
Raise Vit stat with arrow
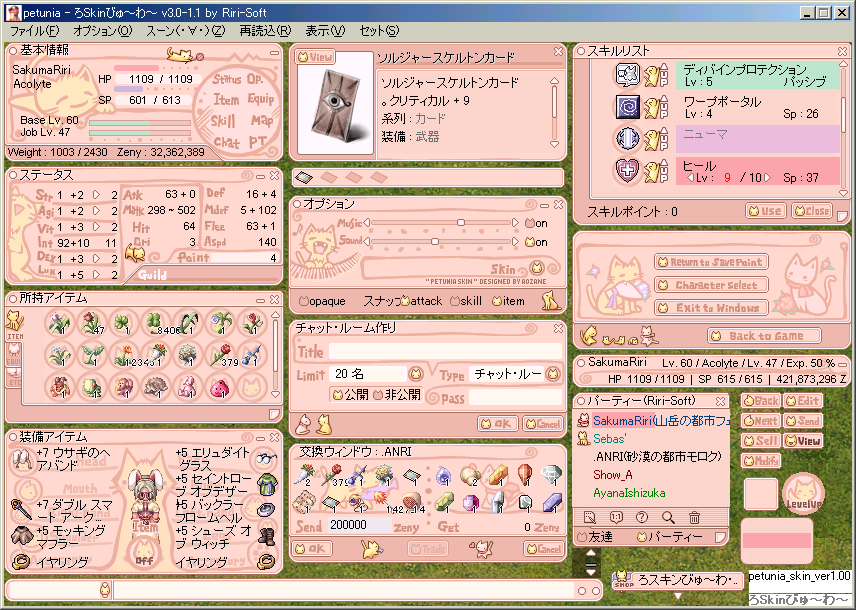97,227
